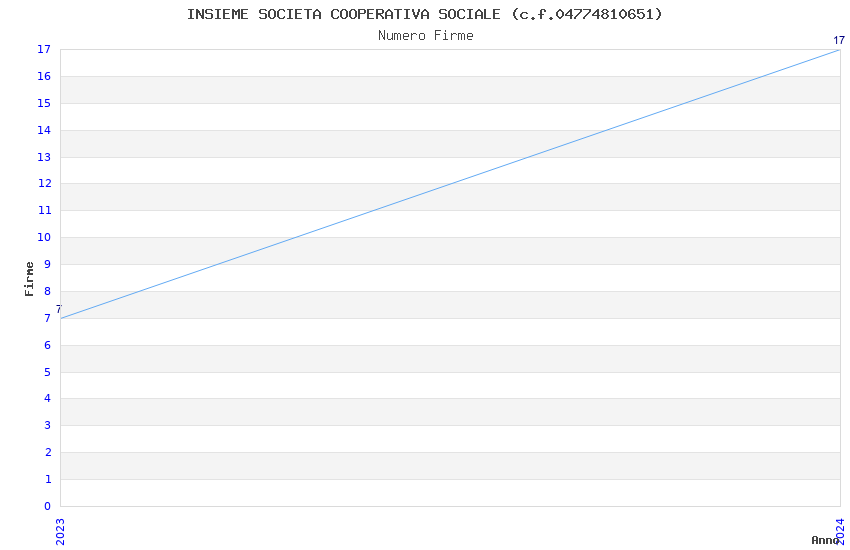Click y-axis tick value 3
The image size is (850, 550).
pyautogui.click(x=48, y=425)
